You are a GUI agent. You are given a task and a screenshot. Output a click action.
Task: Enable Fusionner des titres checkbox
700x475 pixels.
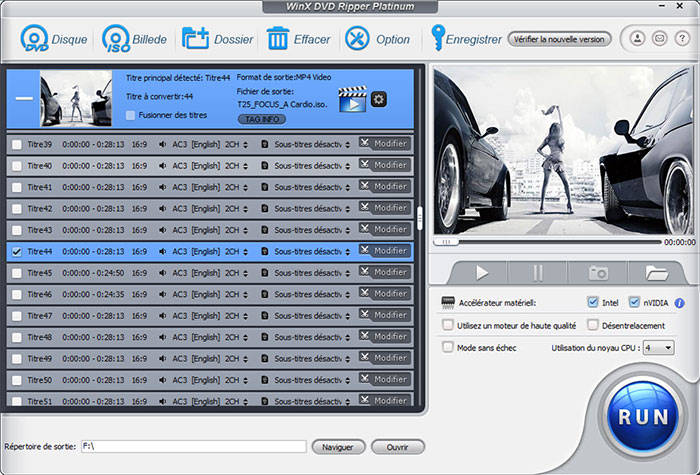pyautogui.click(x=130, y=115)
